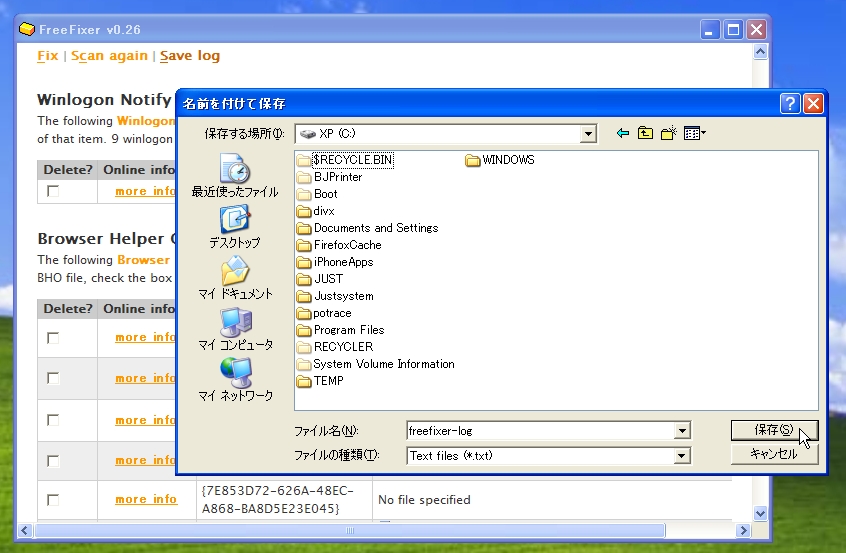The width and height of the screenshot is (846, 553).
Task: Click the Fix link in FreeFixer
Action: (47, 56)
